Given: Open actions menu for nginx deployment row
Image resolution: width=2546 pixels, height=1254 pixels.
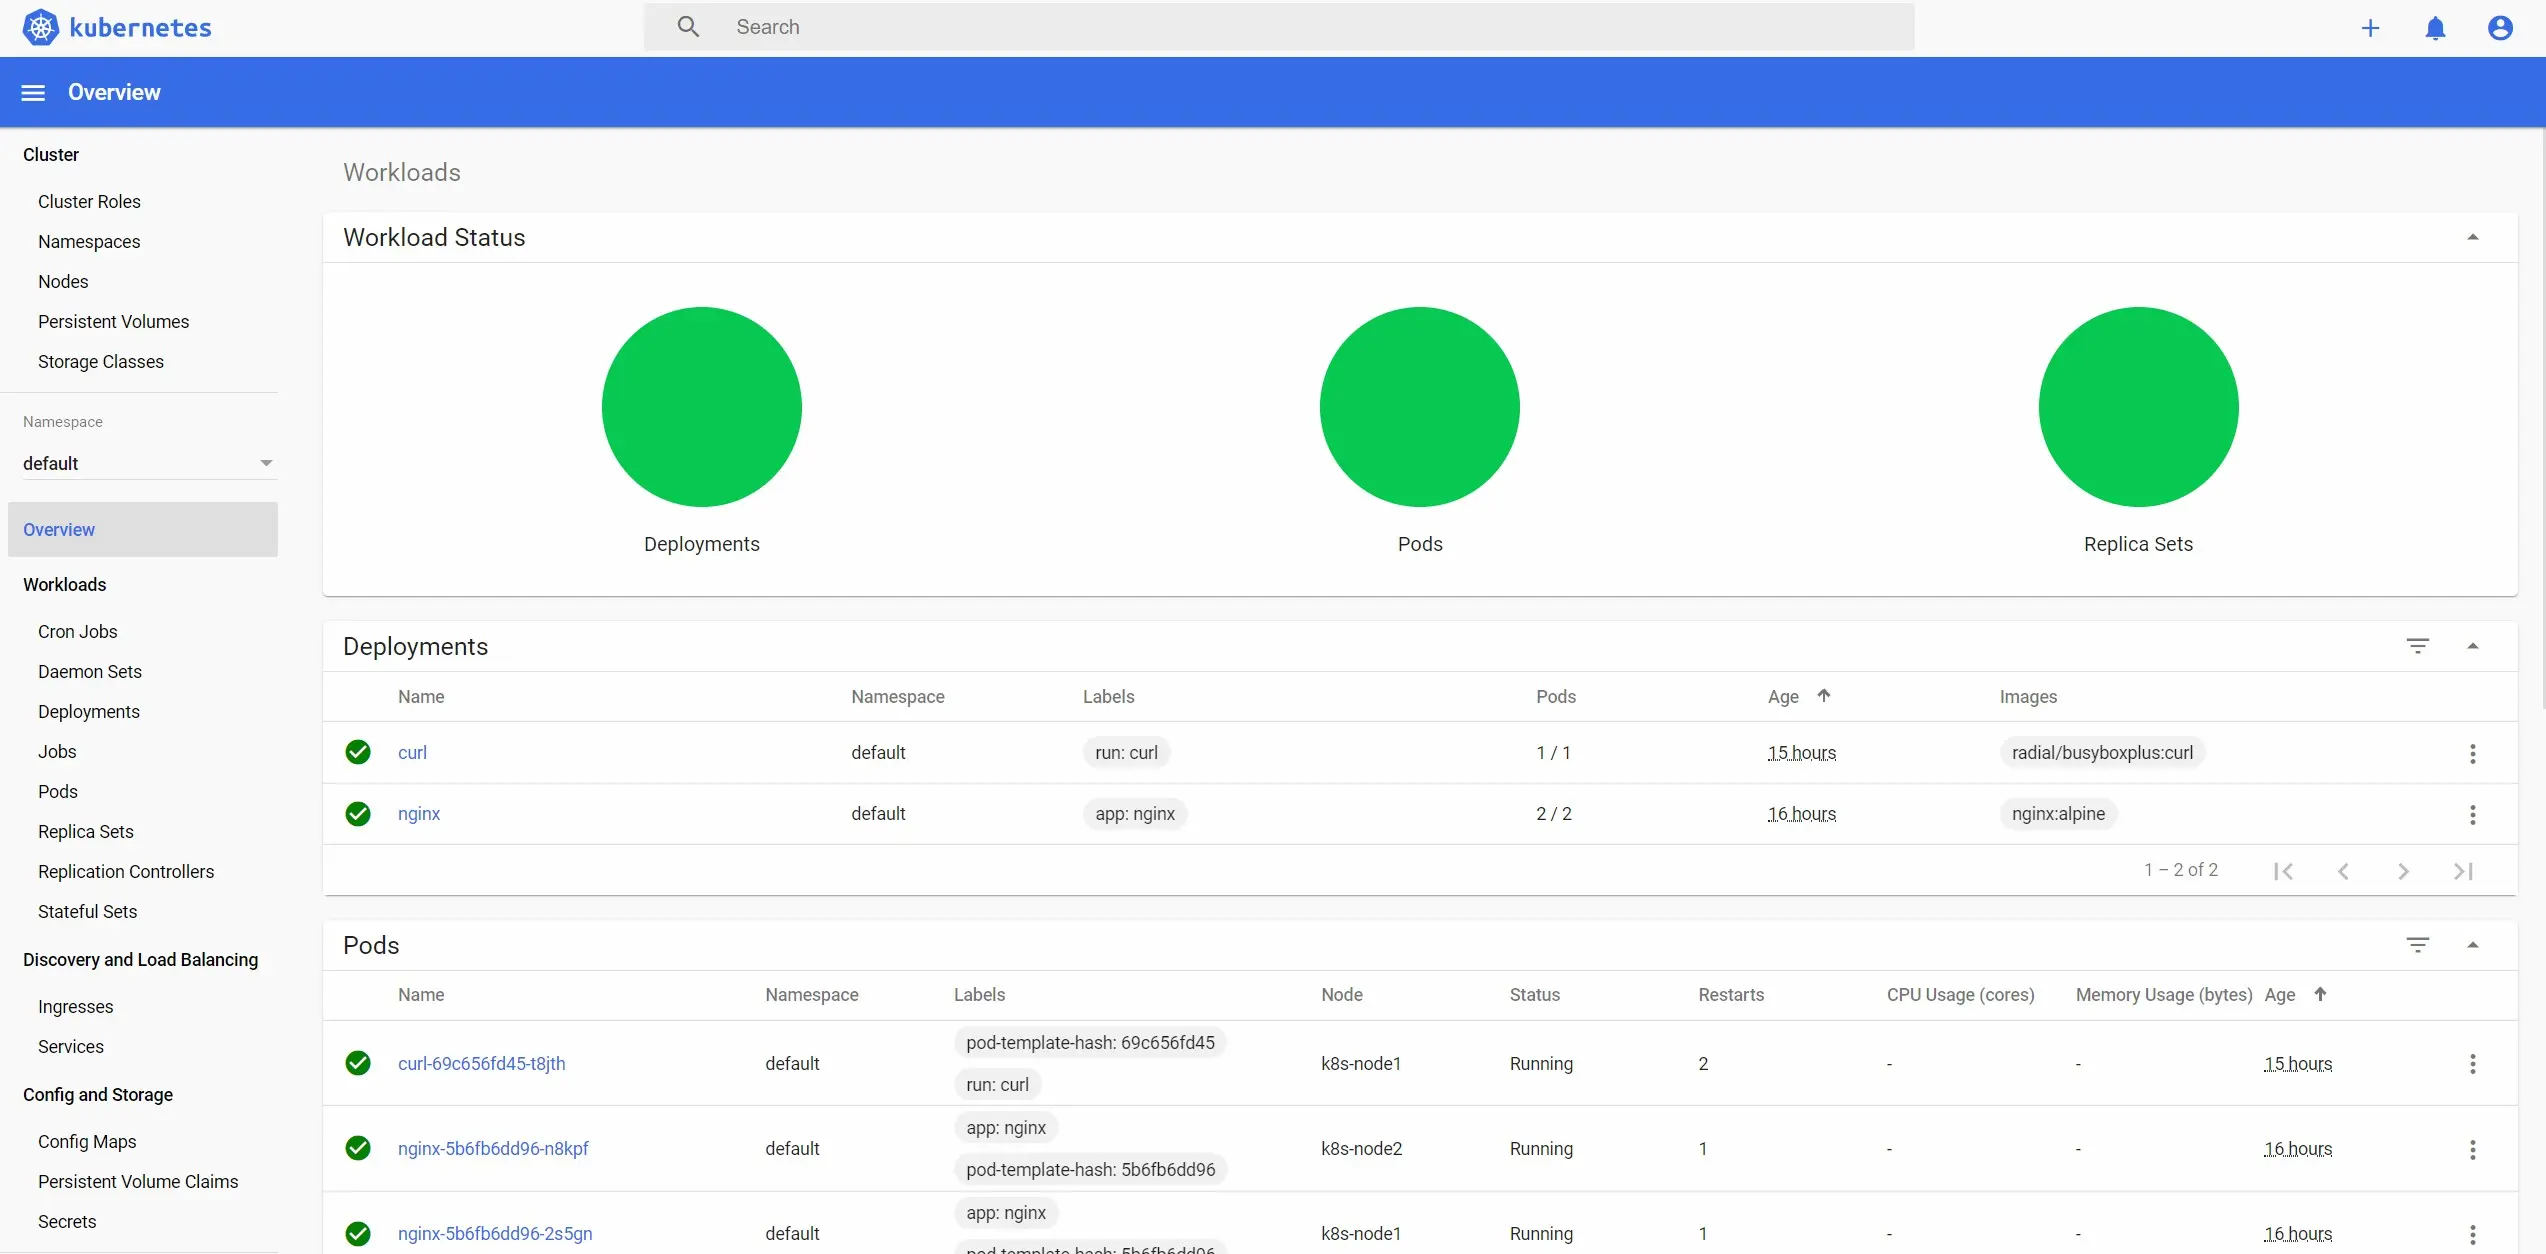Looking at the screenshot, I should (x=2472, y=814).
